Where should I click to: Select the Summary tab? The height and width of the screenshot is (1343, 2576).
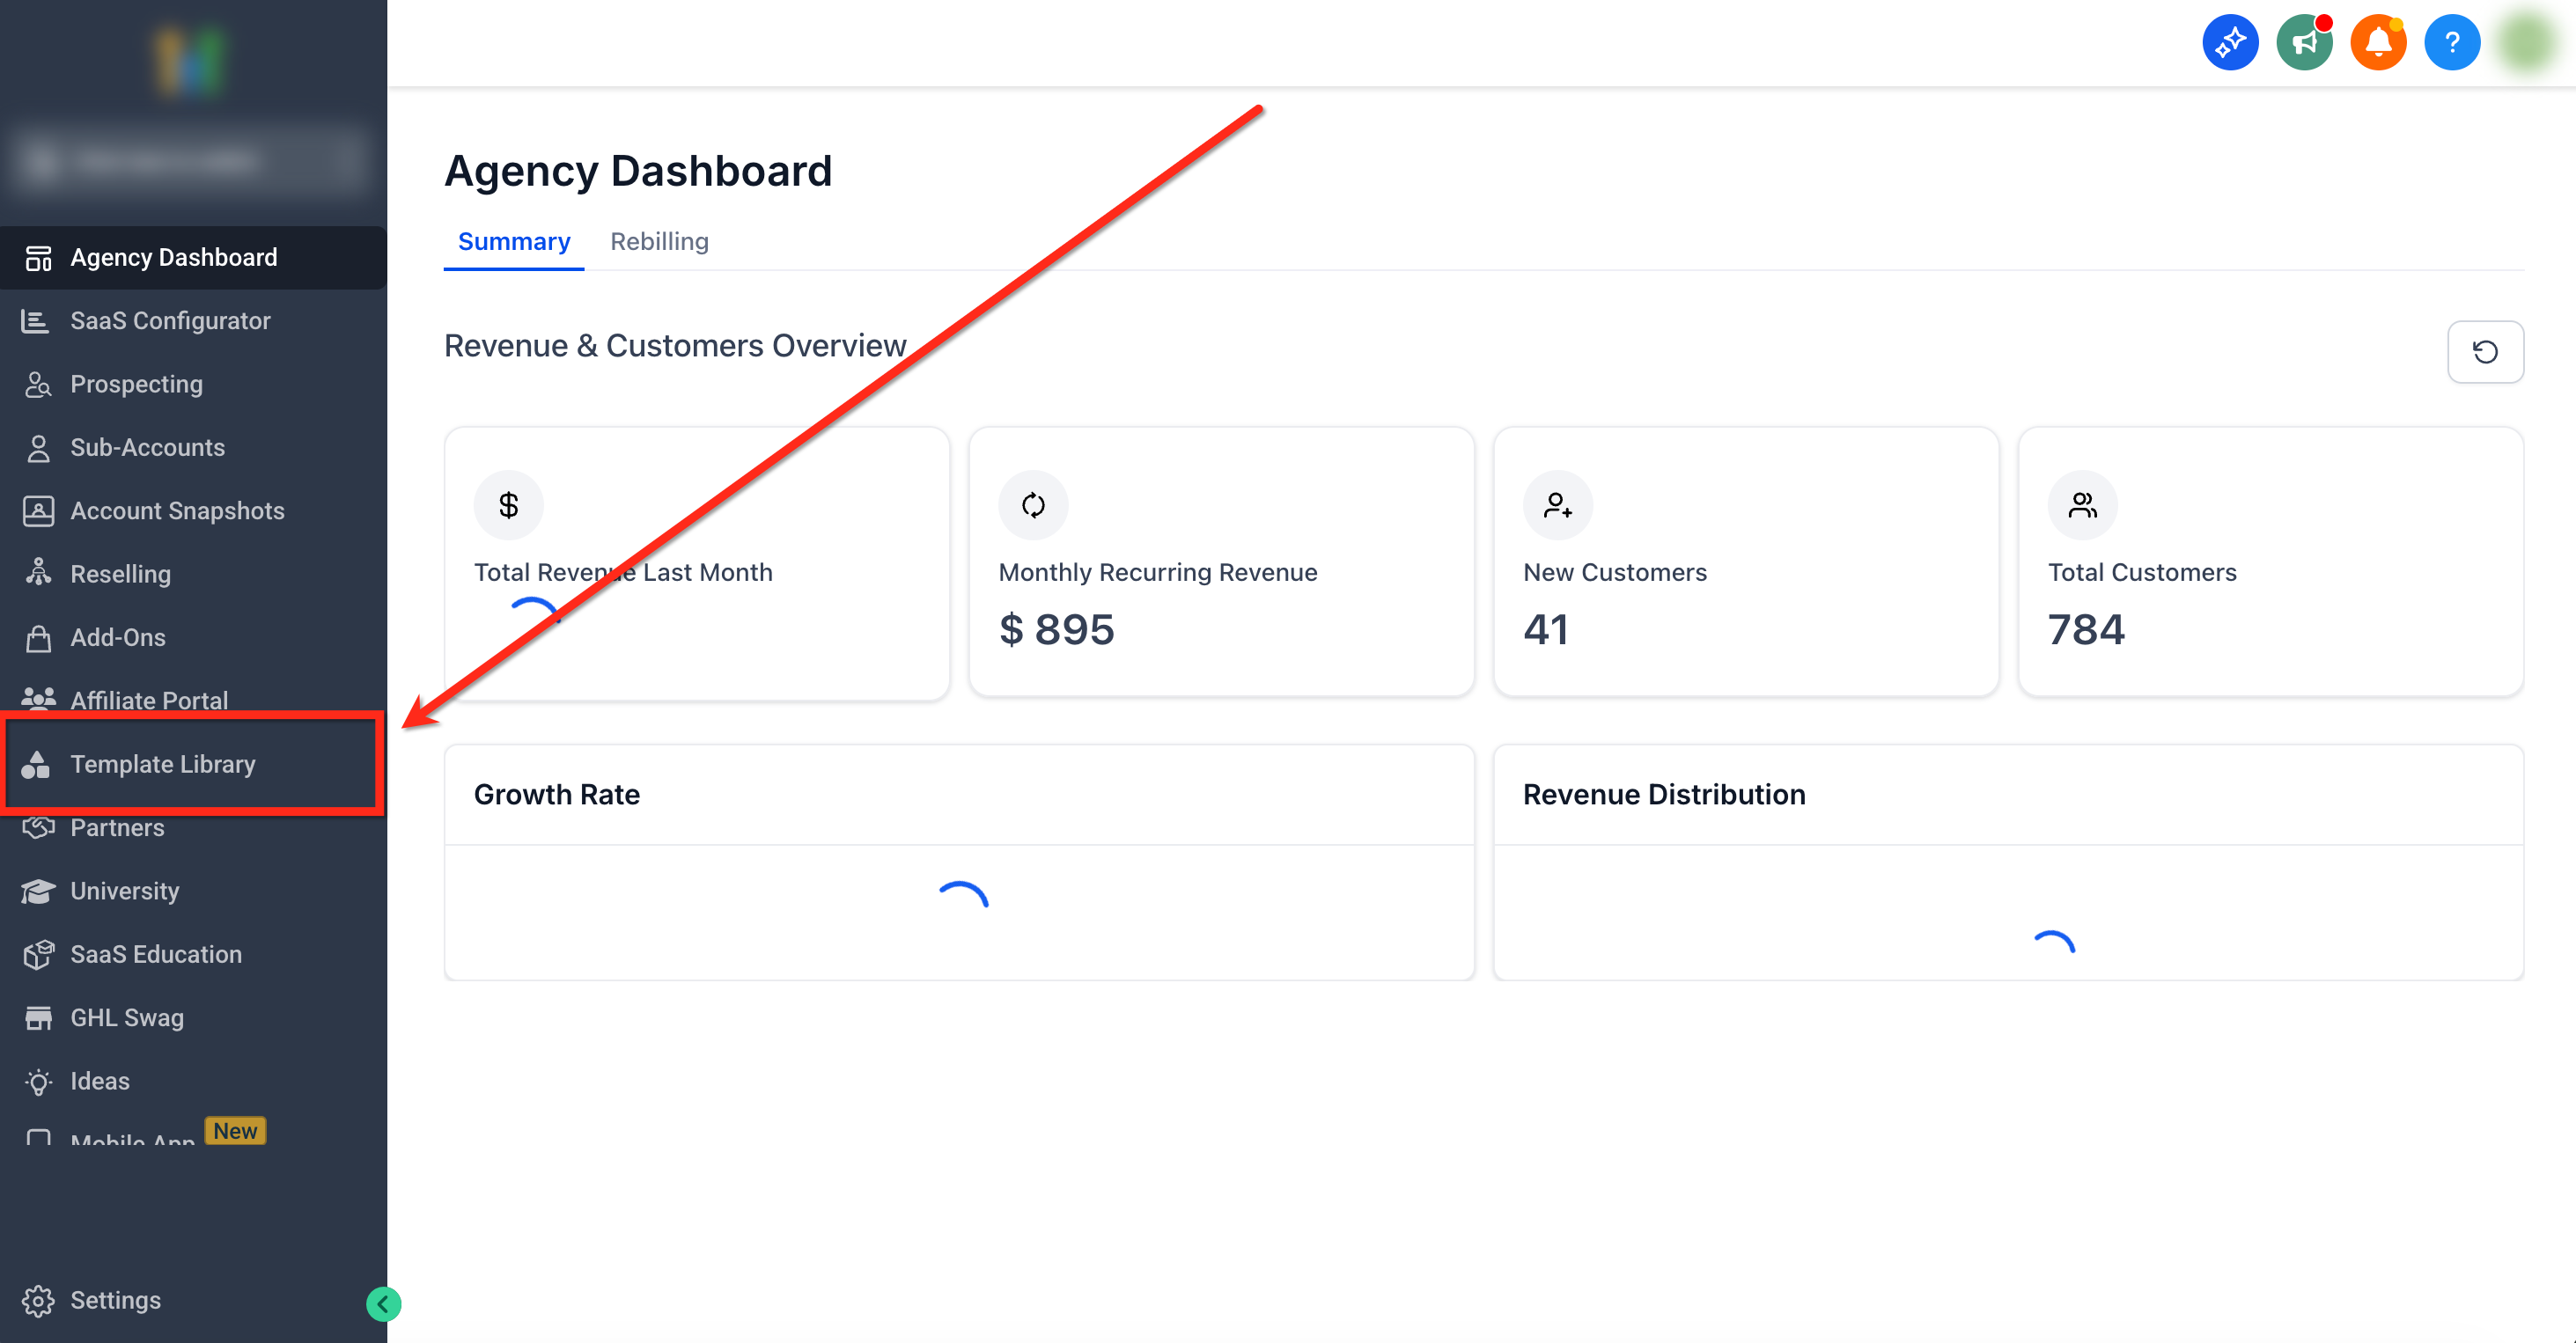click(x=514, y=242)
